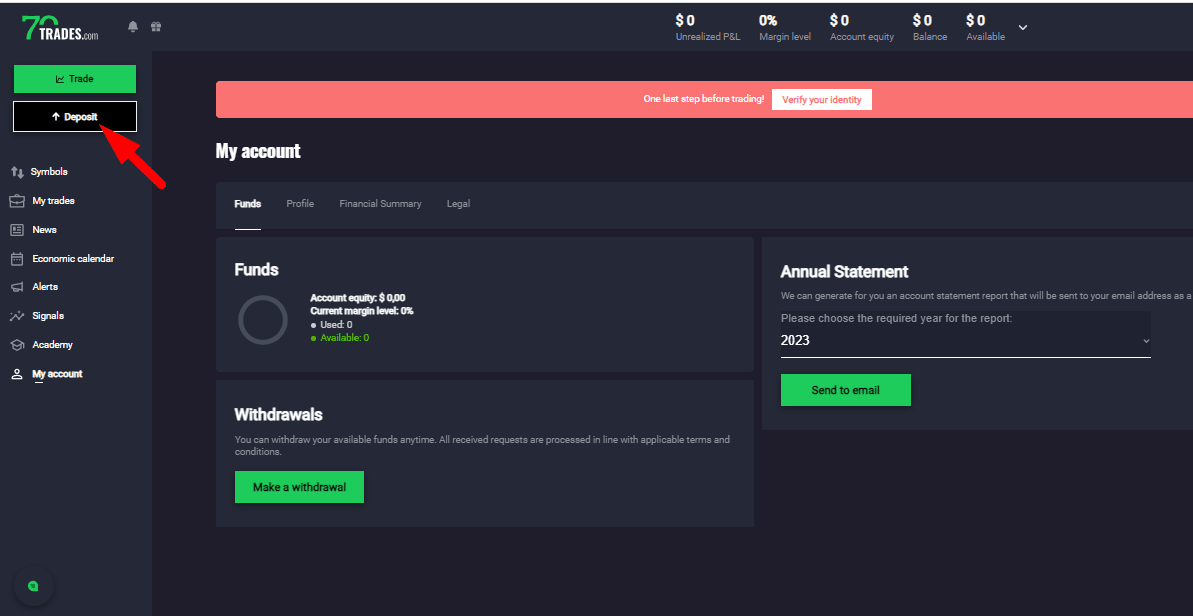Open the Signals menu item
Viewport: 1193px width, 616px height.
[48, 316]
